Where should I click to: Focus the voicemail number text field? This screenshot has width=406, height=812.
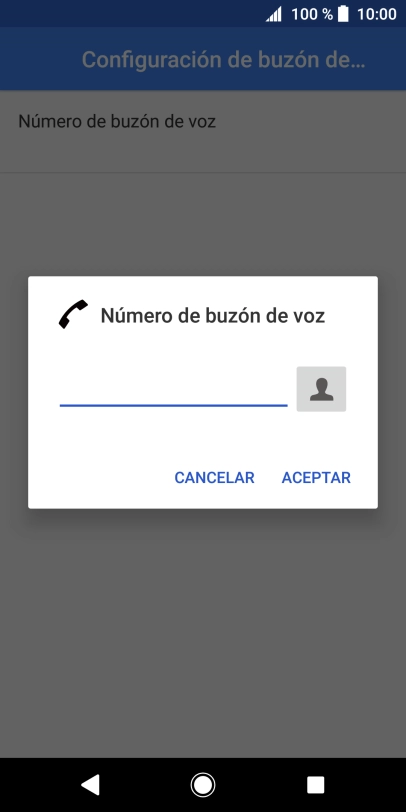[x=173, y=389]
